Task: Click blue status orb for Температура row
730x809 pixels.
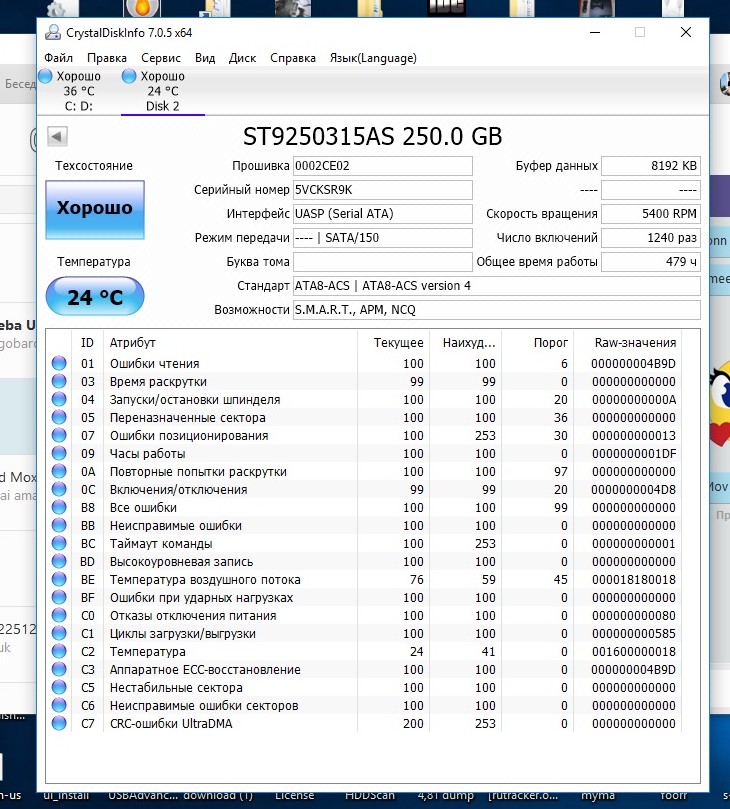Action: click(x=59, y=652)
